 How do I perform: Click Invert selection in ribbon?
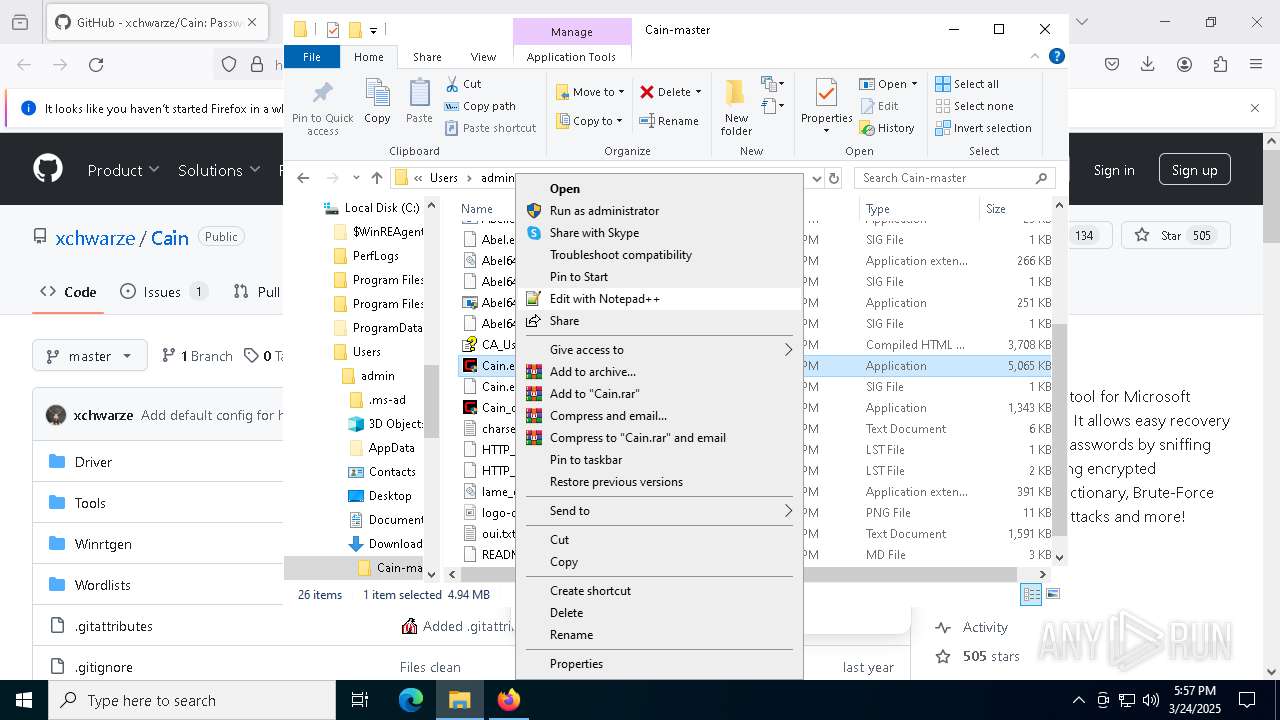[x=983, y=128]
